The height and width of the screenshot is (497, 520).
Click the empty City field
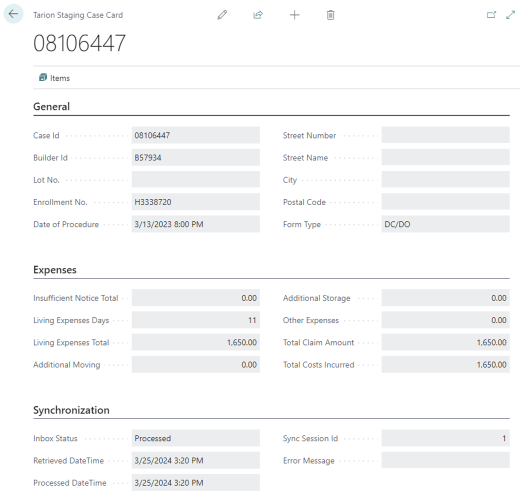coord(446,180)
